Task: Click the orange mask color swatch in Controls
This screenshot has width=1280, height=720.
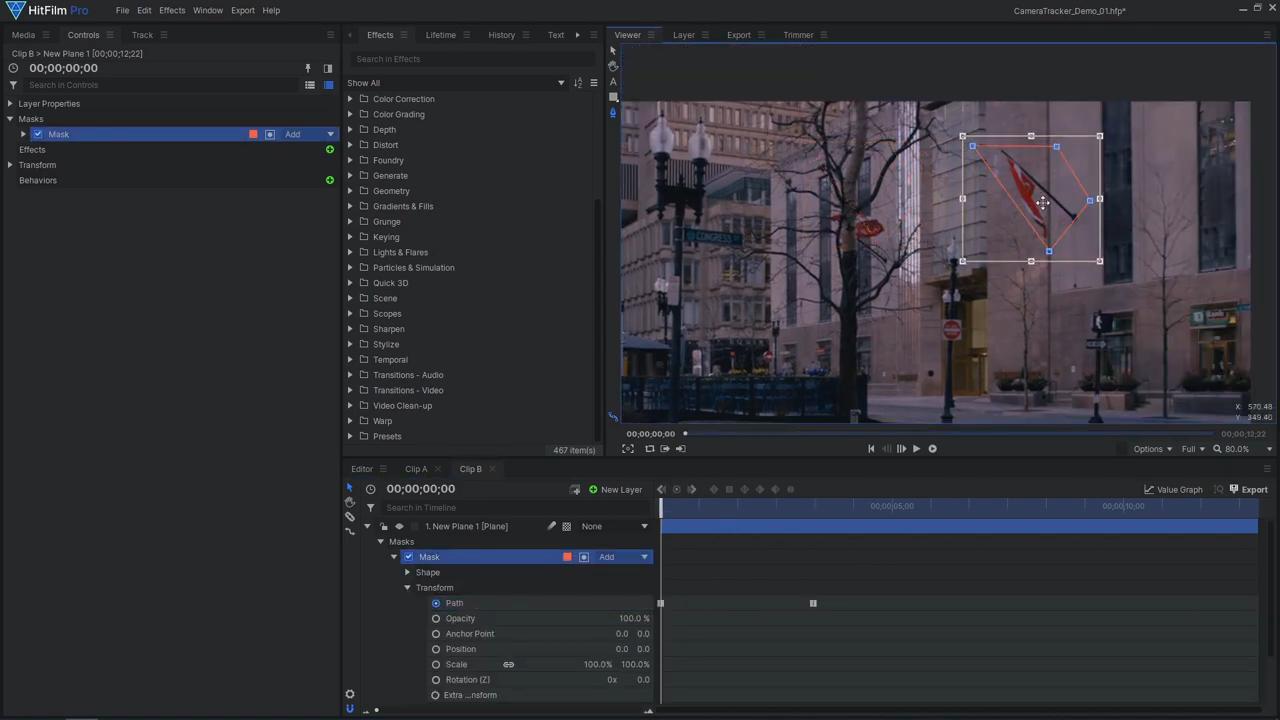Action: click(x=253, y=134)
